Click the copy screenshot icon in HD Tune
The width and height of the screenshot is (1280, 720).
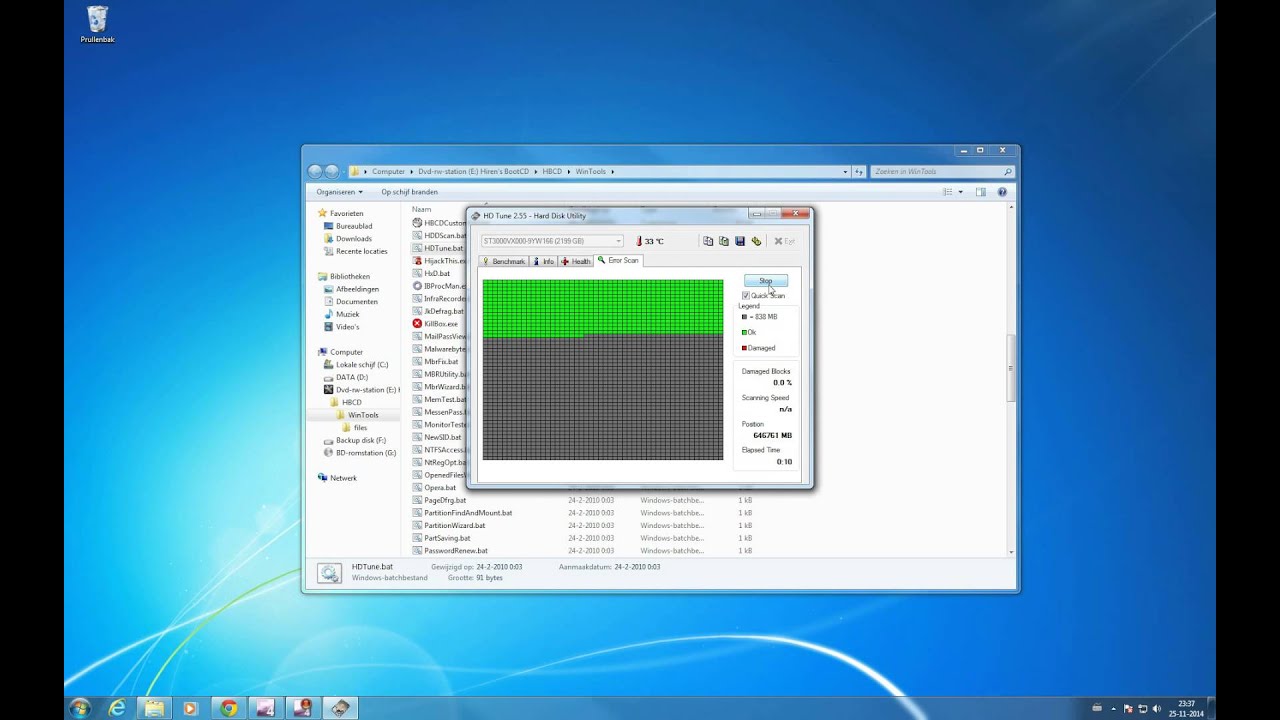pos(724,241)
